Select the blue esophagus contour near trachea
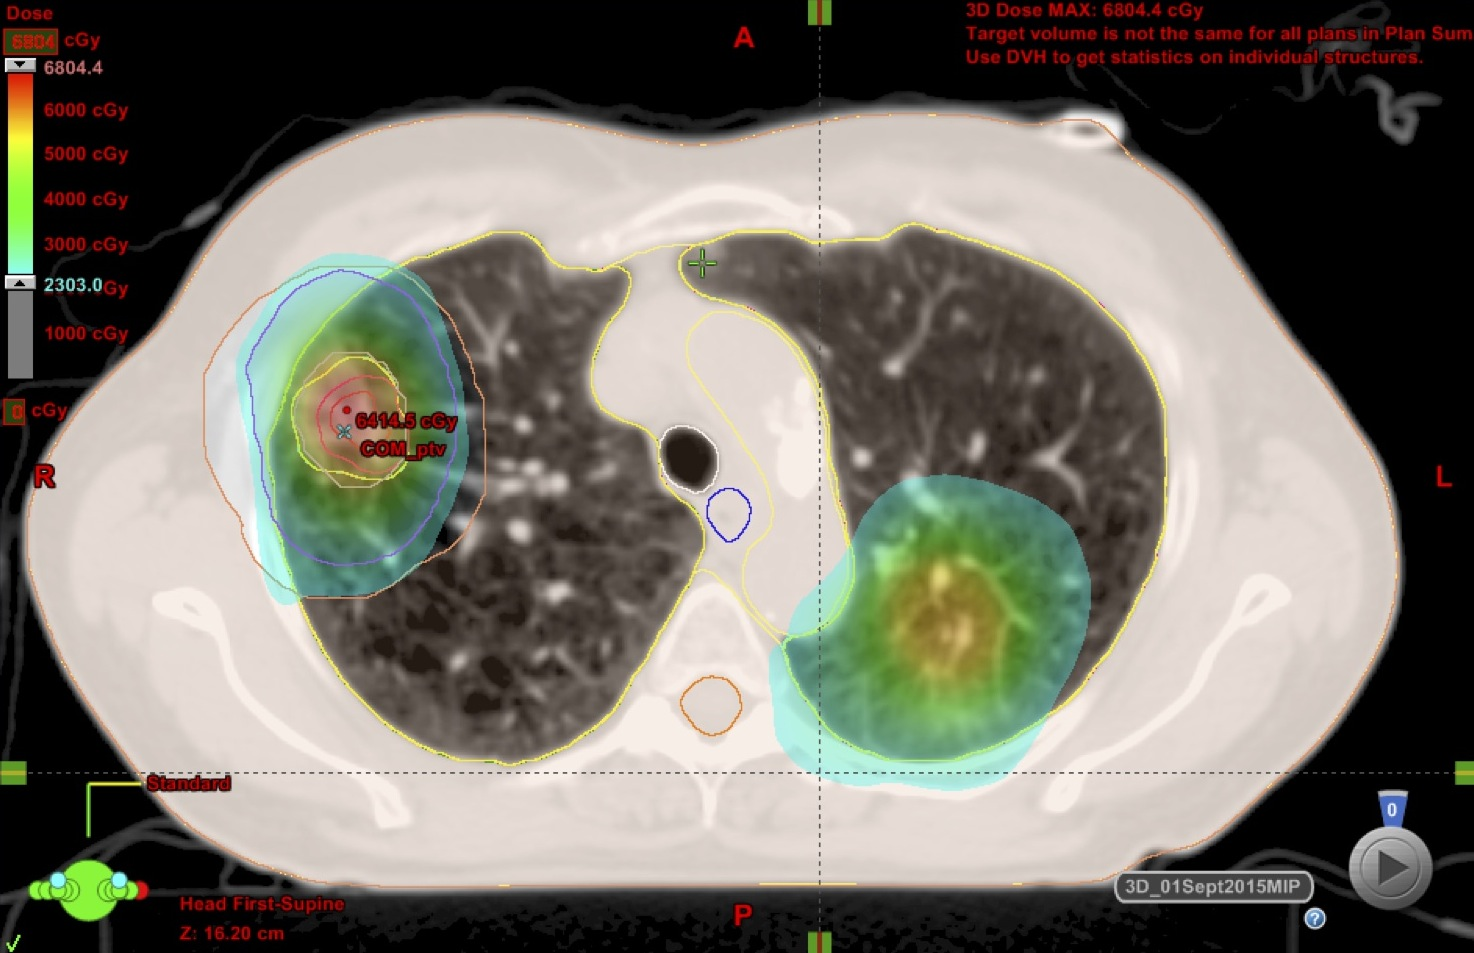 (729, 515)
